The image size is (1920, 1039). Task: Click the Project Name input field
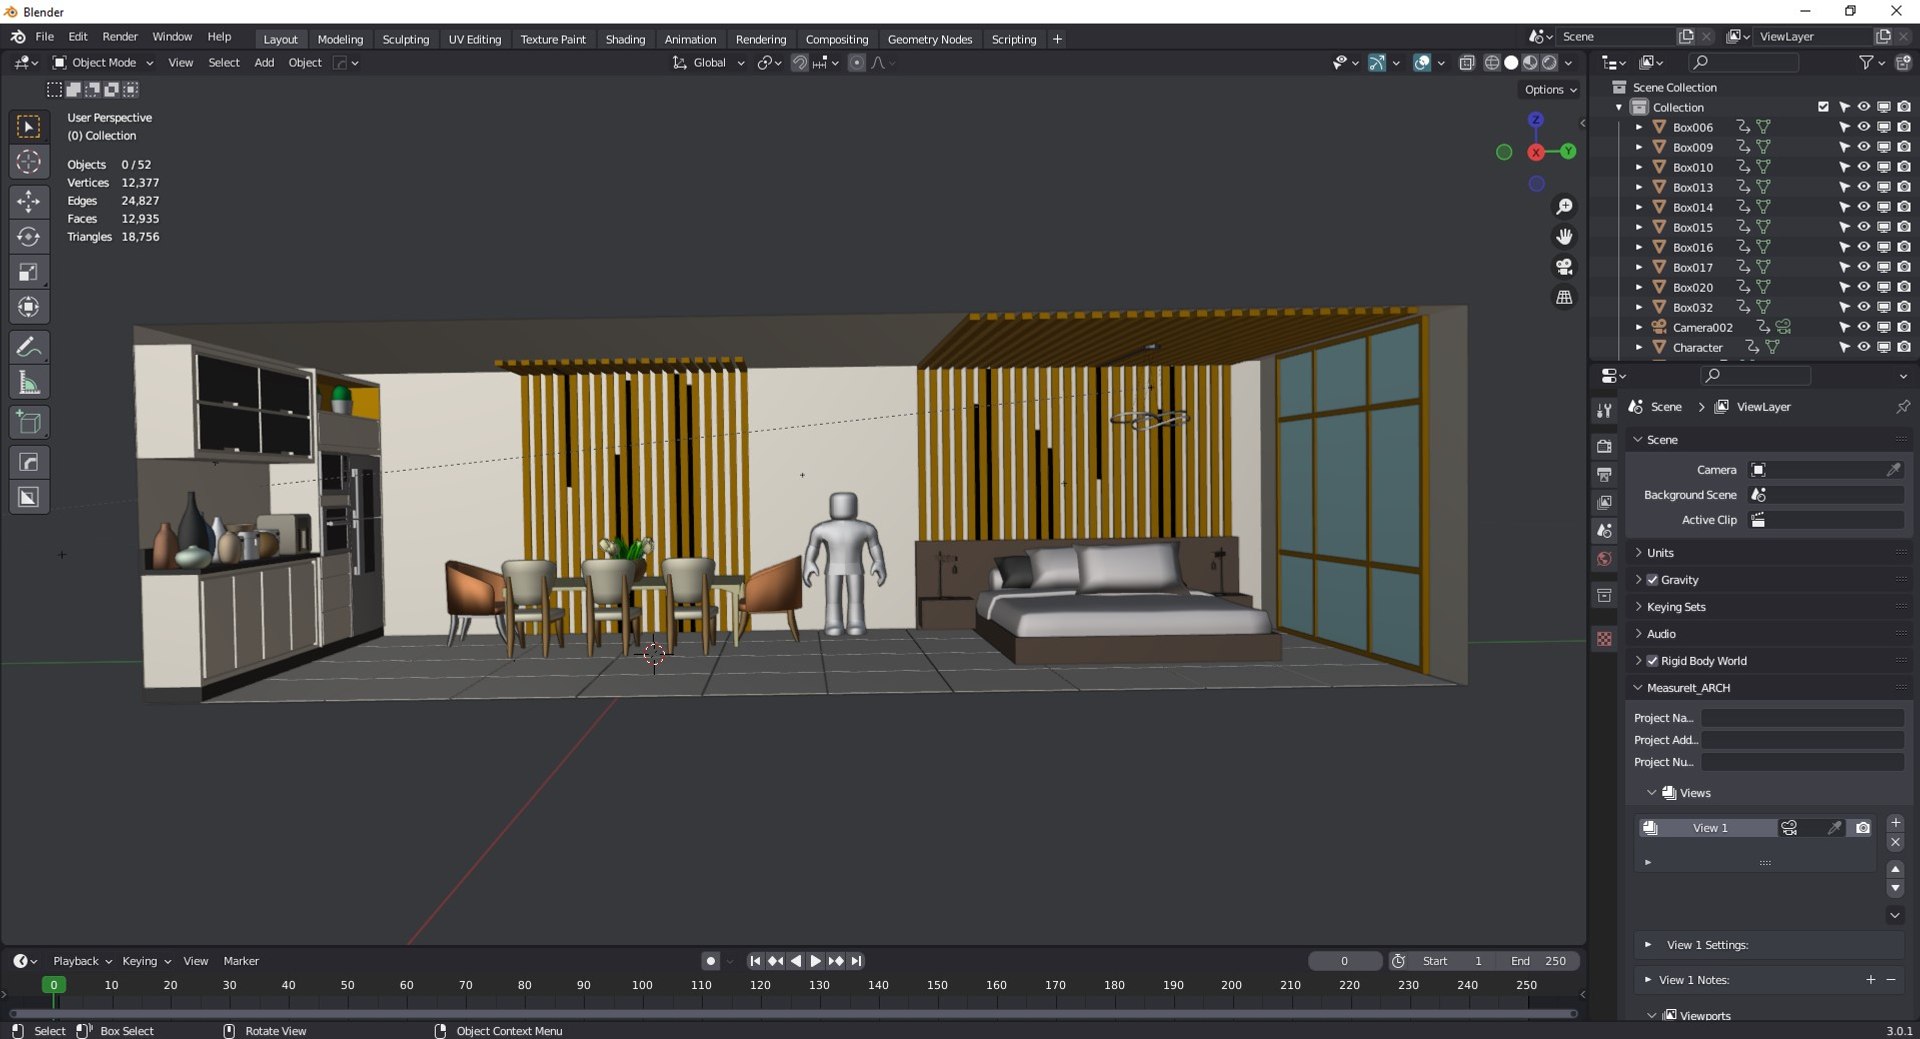pos(1802,718)
